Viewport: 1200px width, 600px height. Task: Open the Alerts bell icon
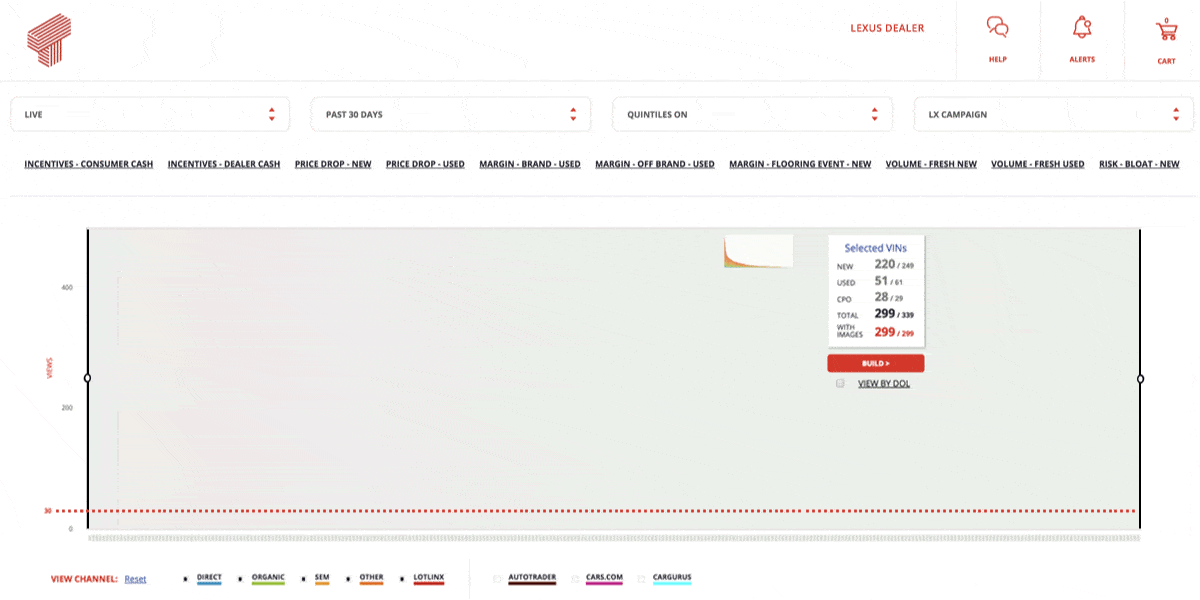tap(1081, 28)
